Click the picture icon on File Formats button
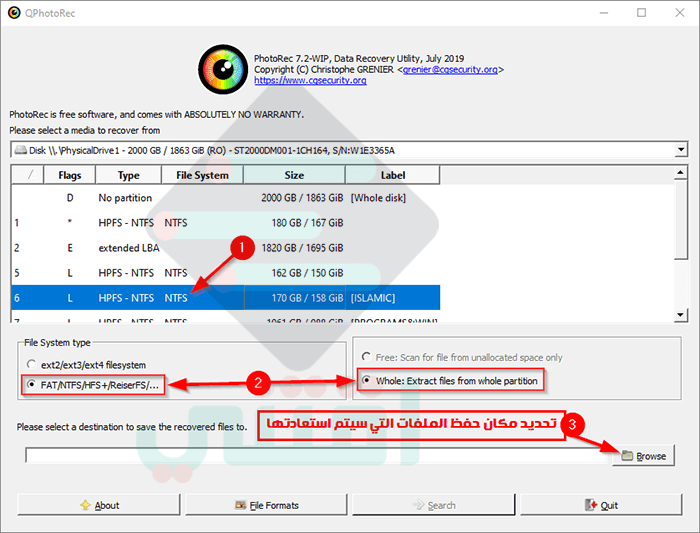 point(241,505)
